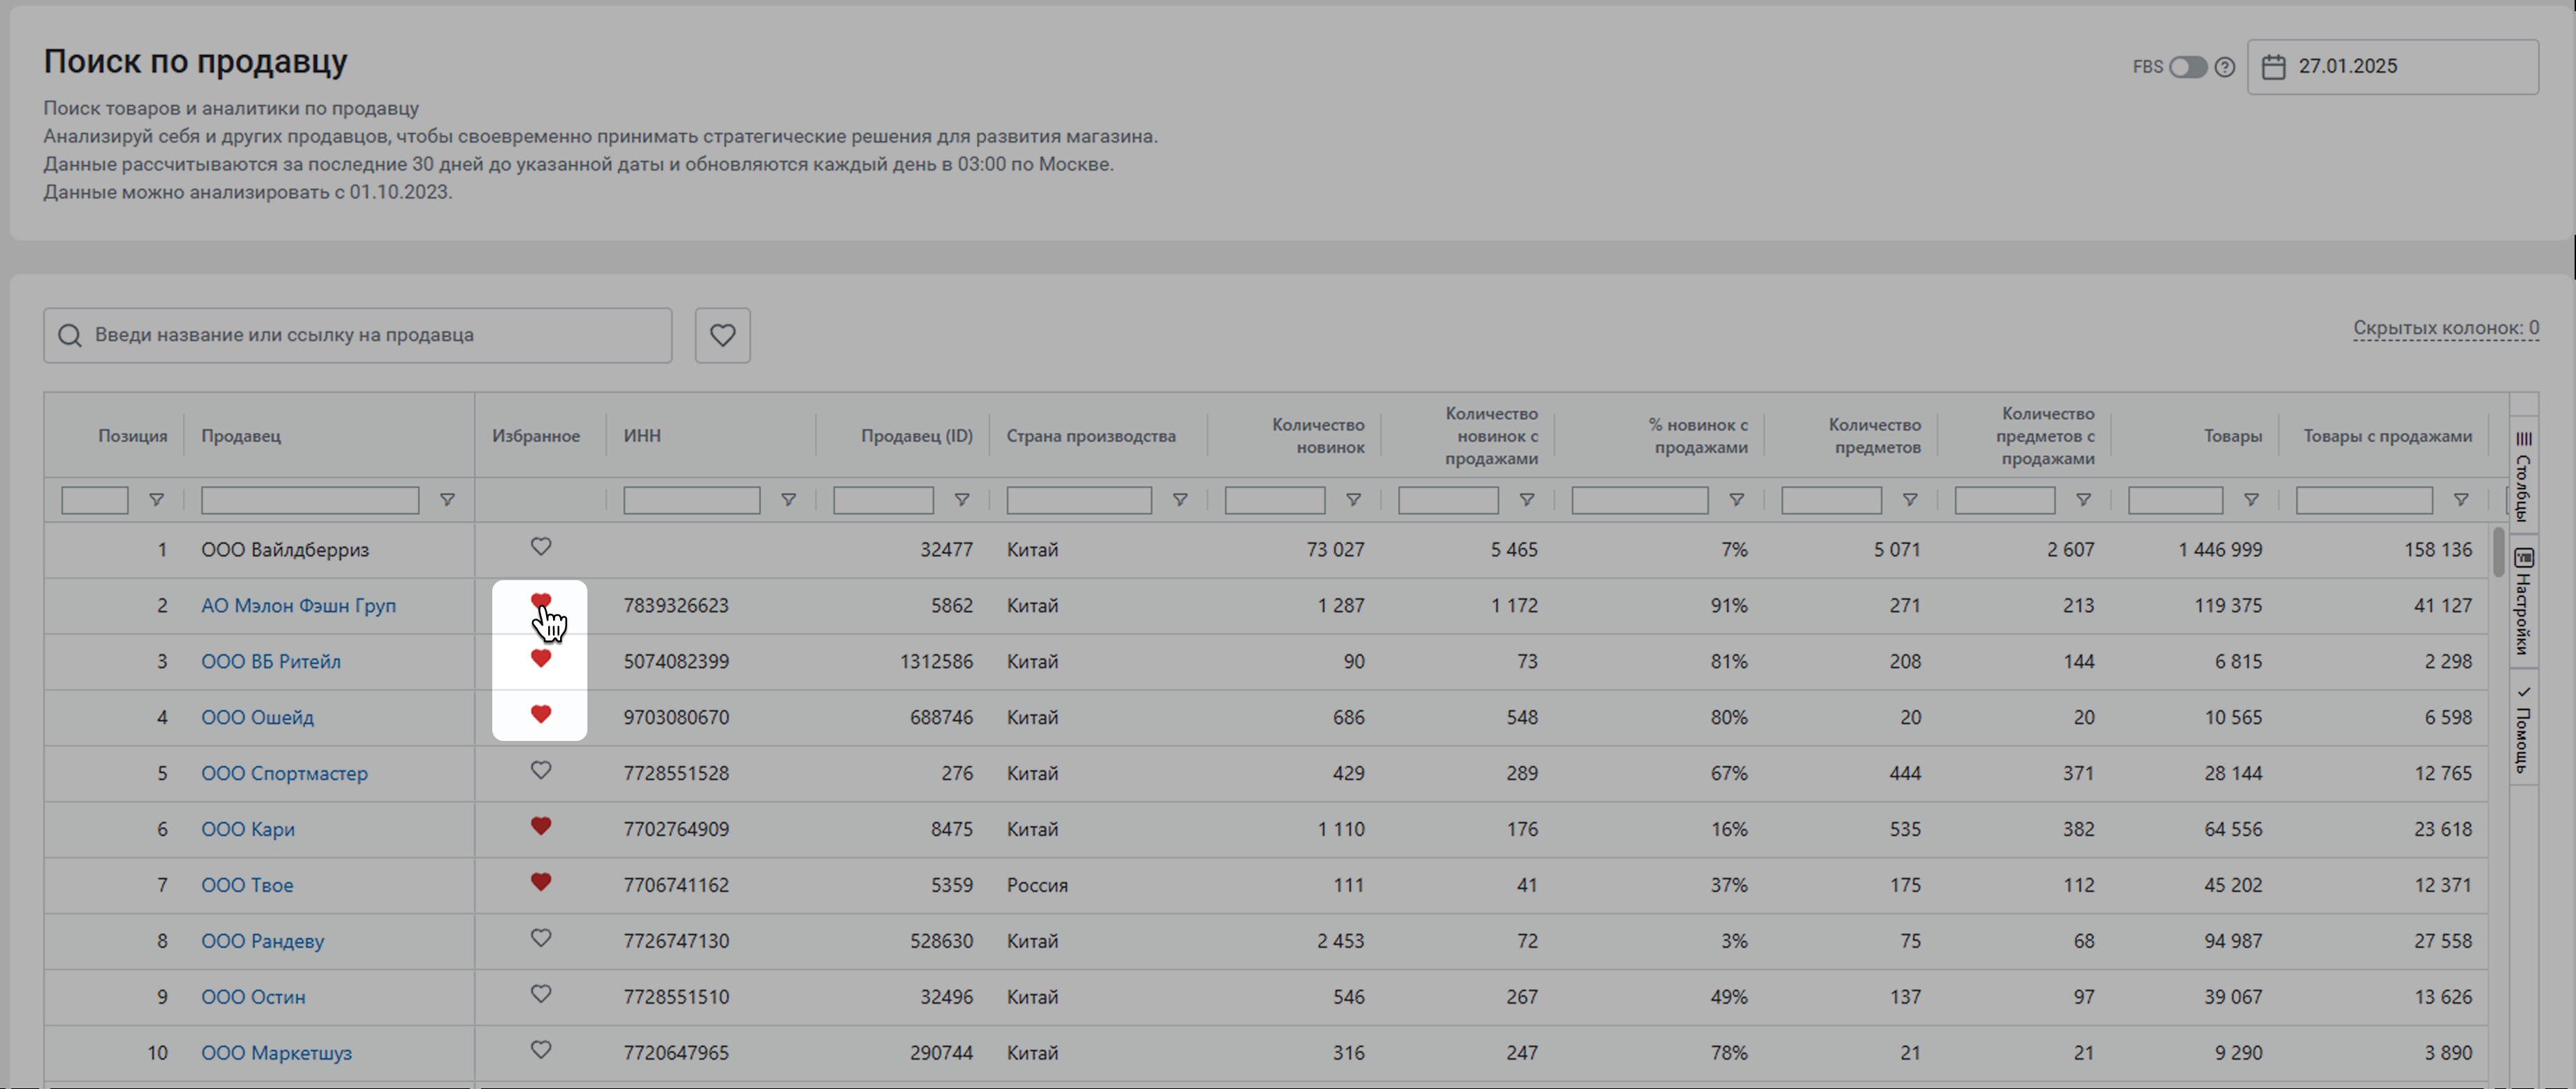
Task: Remove ООО ВБ Ритейл from favorites
Action: pos(540,658)
